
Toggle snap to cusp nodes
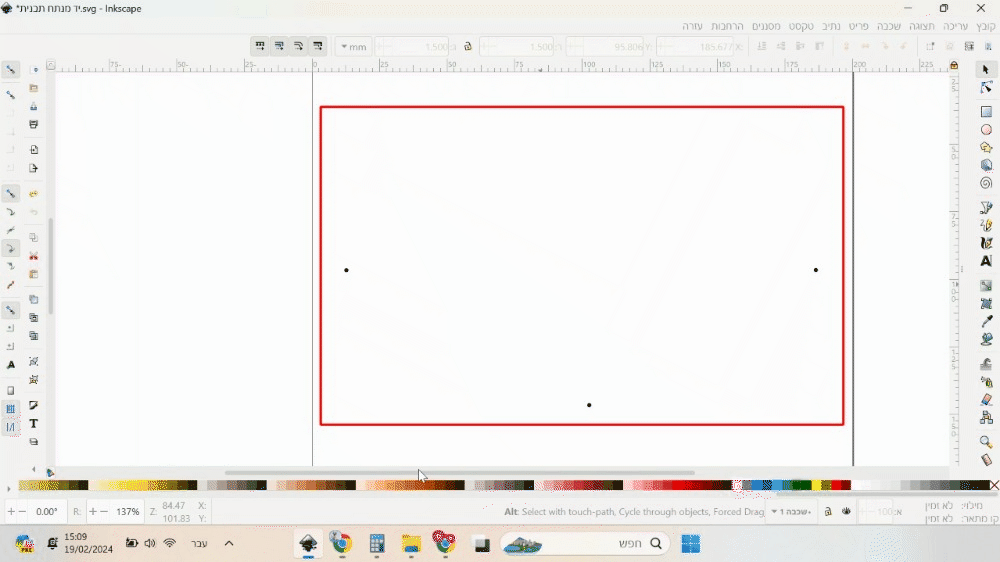tap(11, 248)
